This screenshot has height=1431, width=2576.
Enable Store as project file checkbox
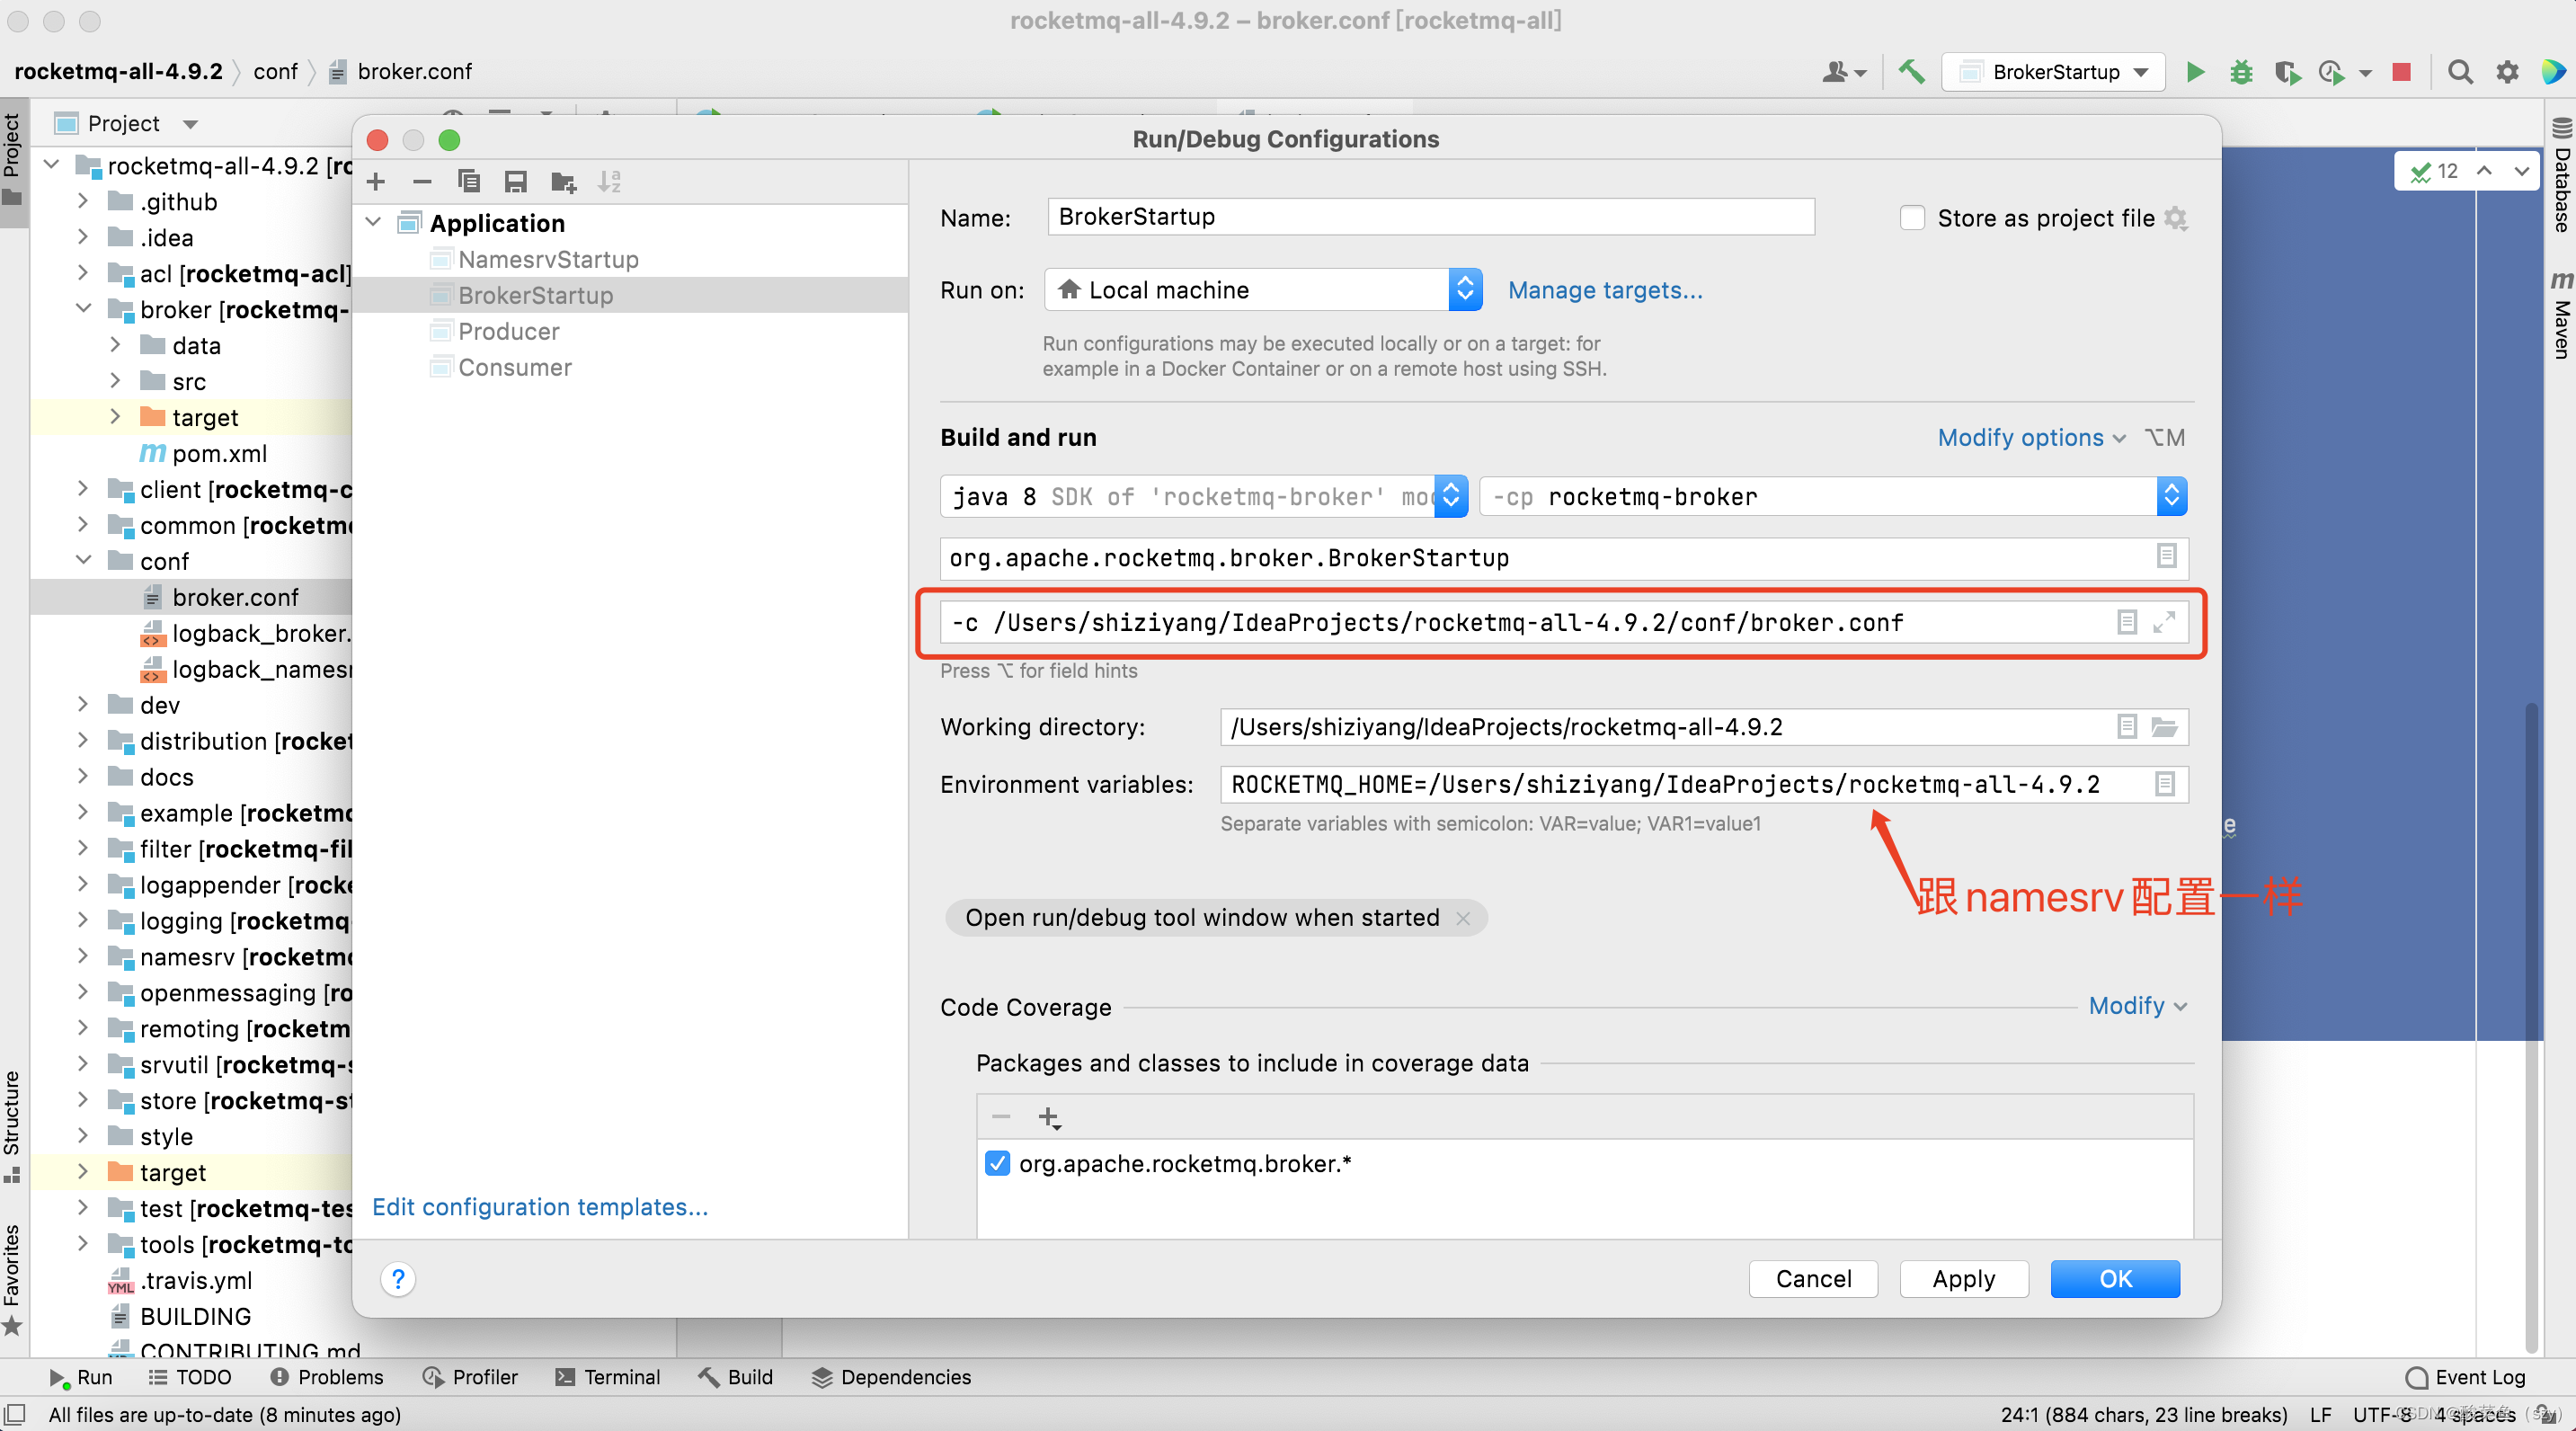1912,218
